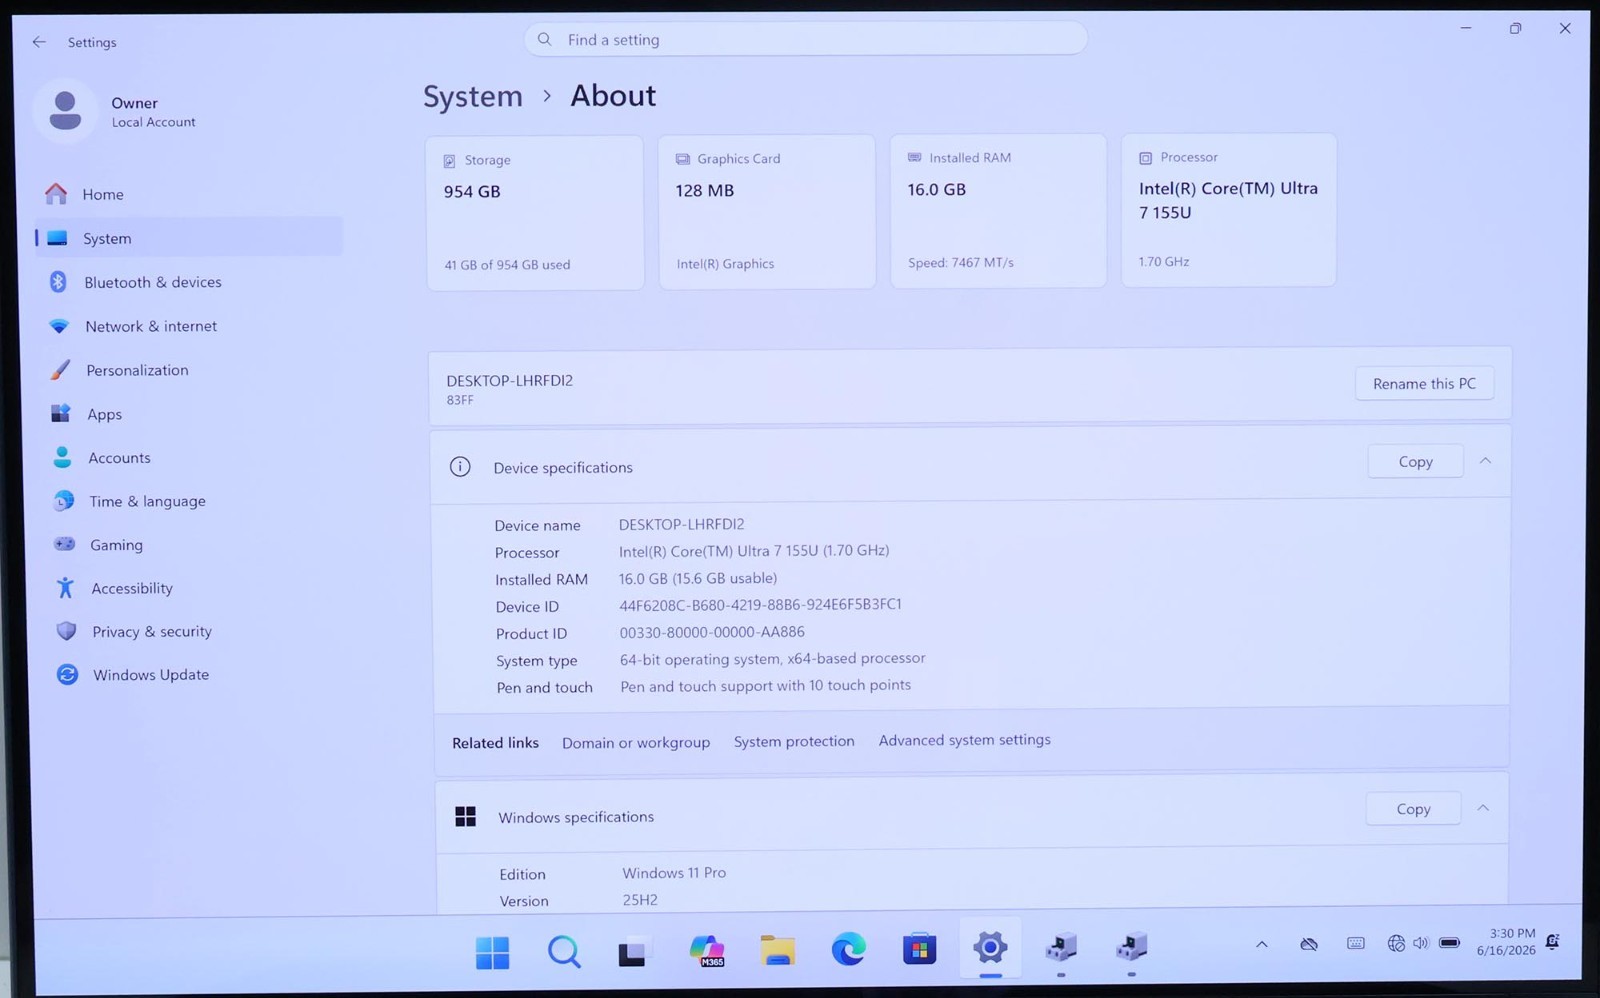The height and width of the screenshot is (998, 1600).
Task: Open Advanced system settings link
Action: pyautogui.click(x=965, y=740)
